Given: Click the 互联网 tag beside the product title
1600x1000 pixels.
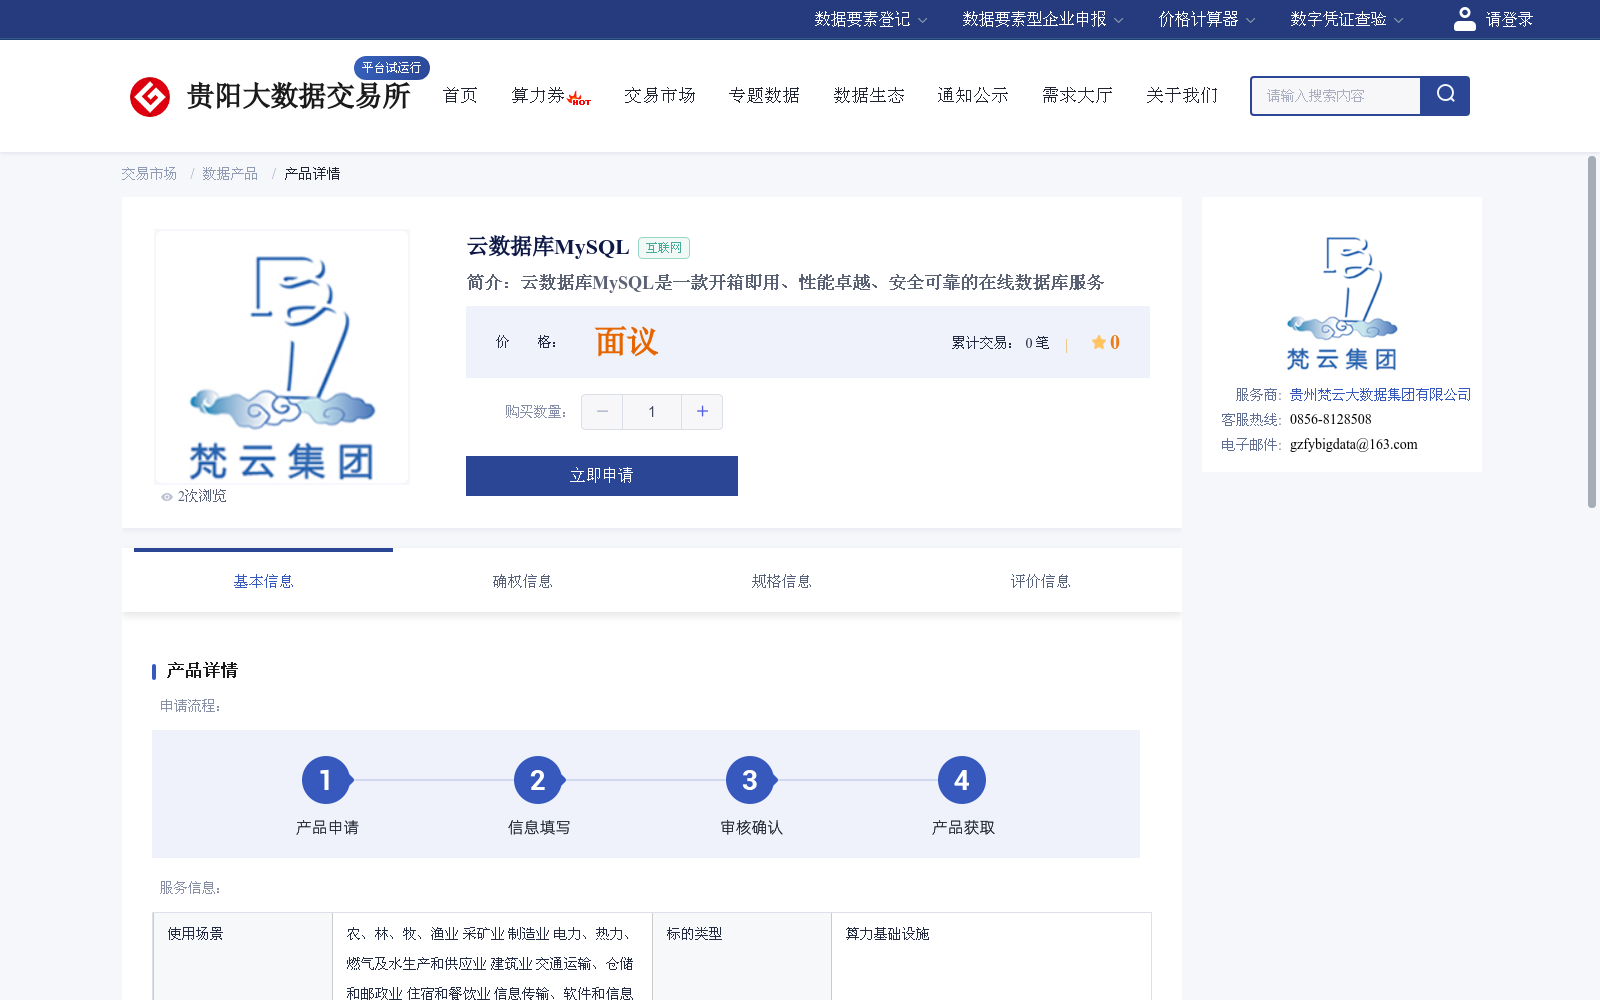Looking at the screenshot, I should tap(664, 248).
